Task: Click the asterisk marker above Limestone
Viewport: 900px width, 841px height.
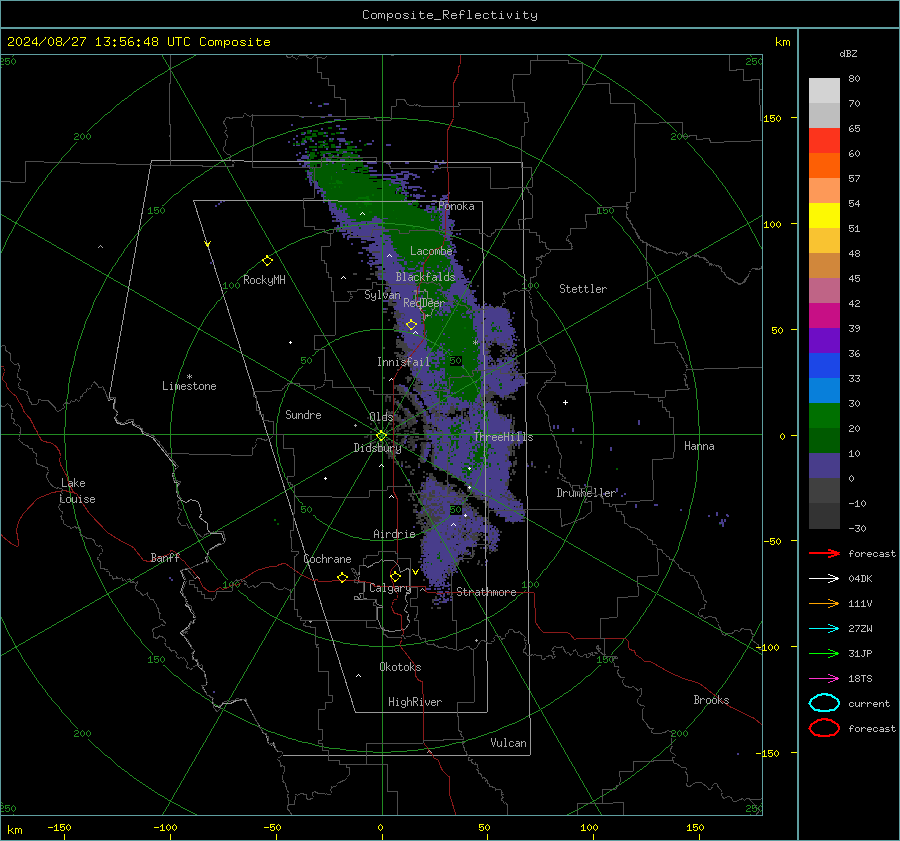Action: point(189,377)
